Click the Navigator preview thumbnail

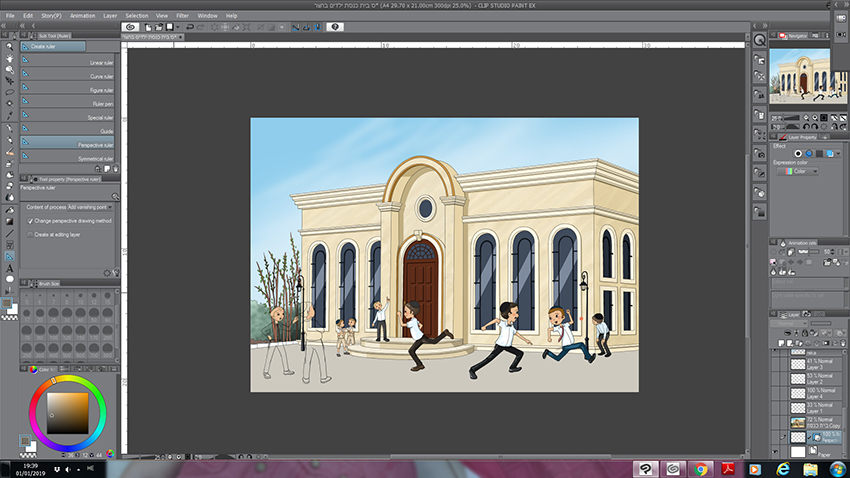[800, 77]
